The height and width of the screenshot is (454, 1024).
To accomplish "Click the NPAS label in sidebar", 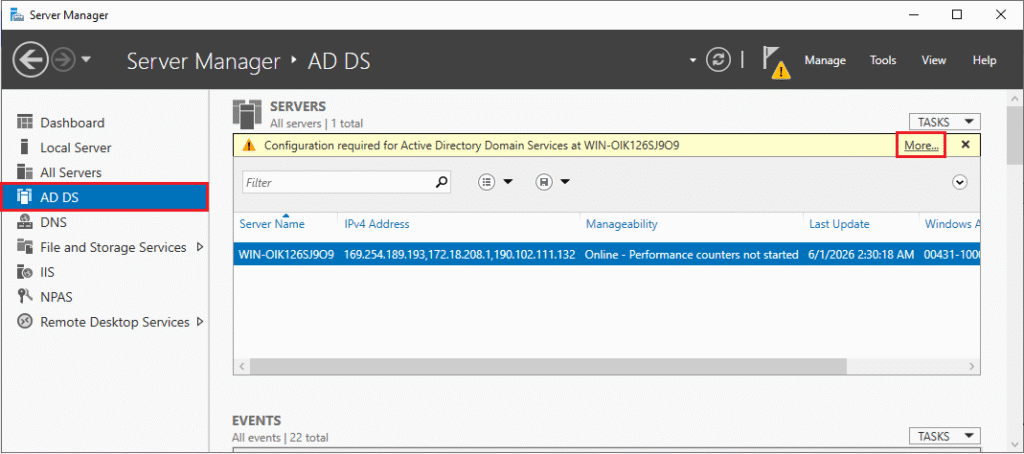I will pos(56,297).
